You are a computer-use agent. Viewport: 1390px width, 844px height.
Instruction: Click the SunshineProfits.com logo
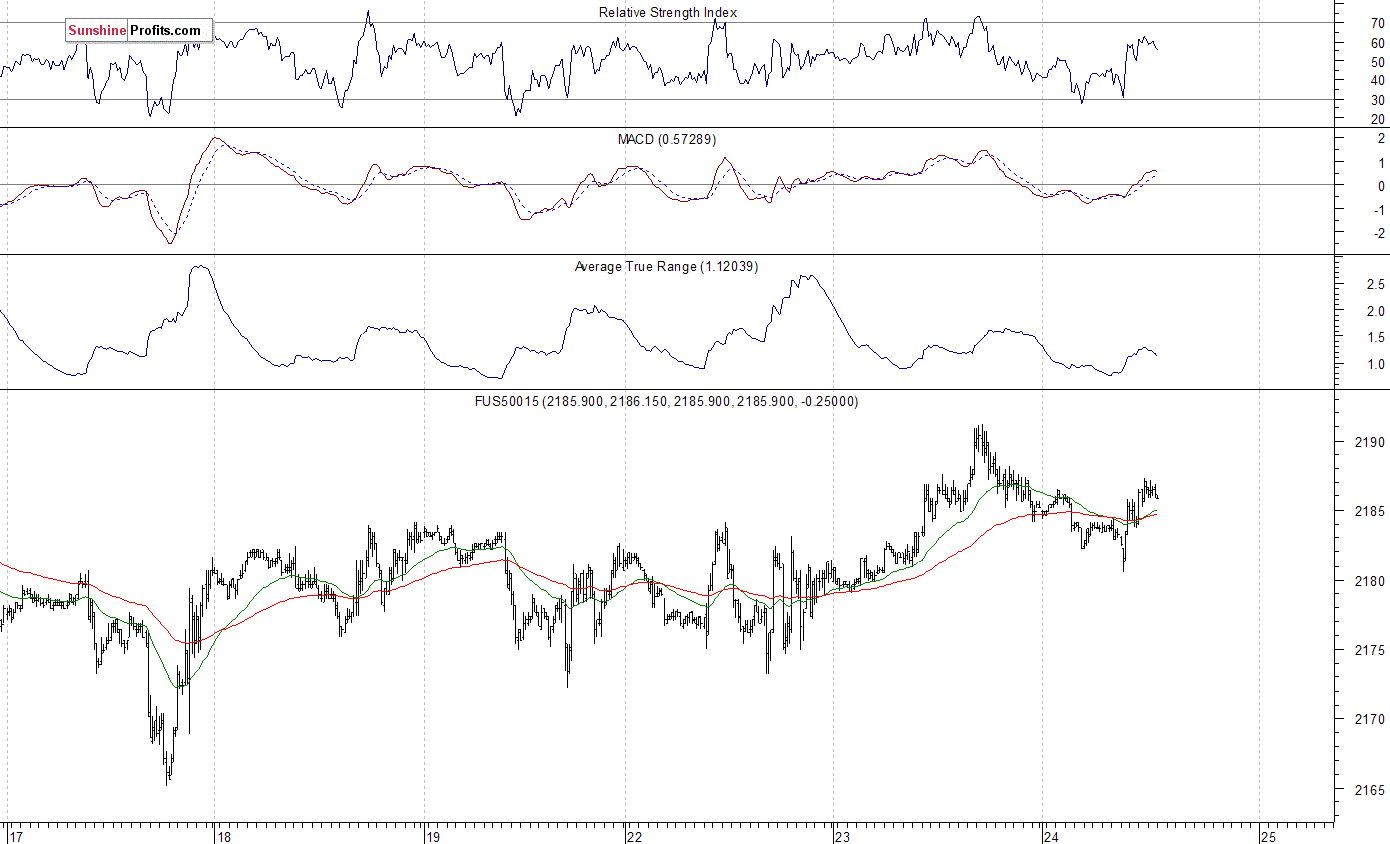140,31
